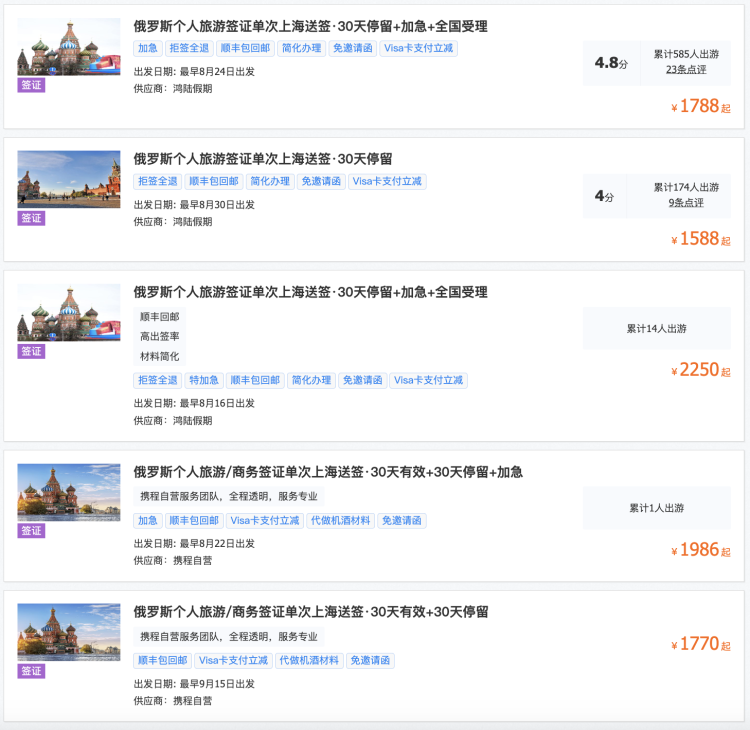Viewport: 750px width, 730px height.
Task: Open the thumbnail of the ¥2250 listing
Action: [68, 313]
